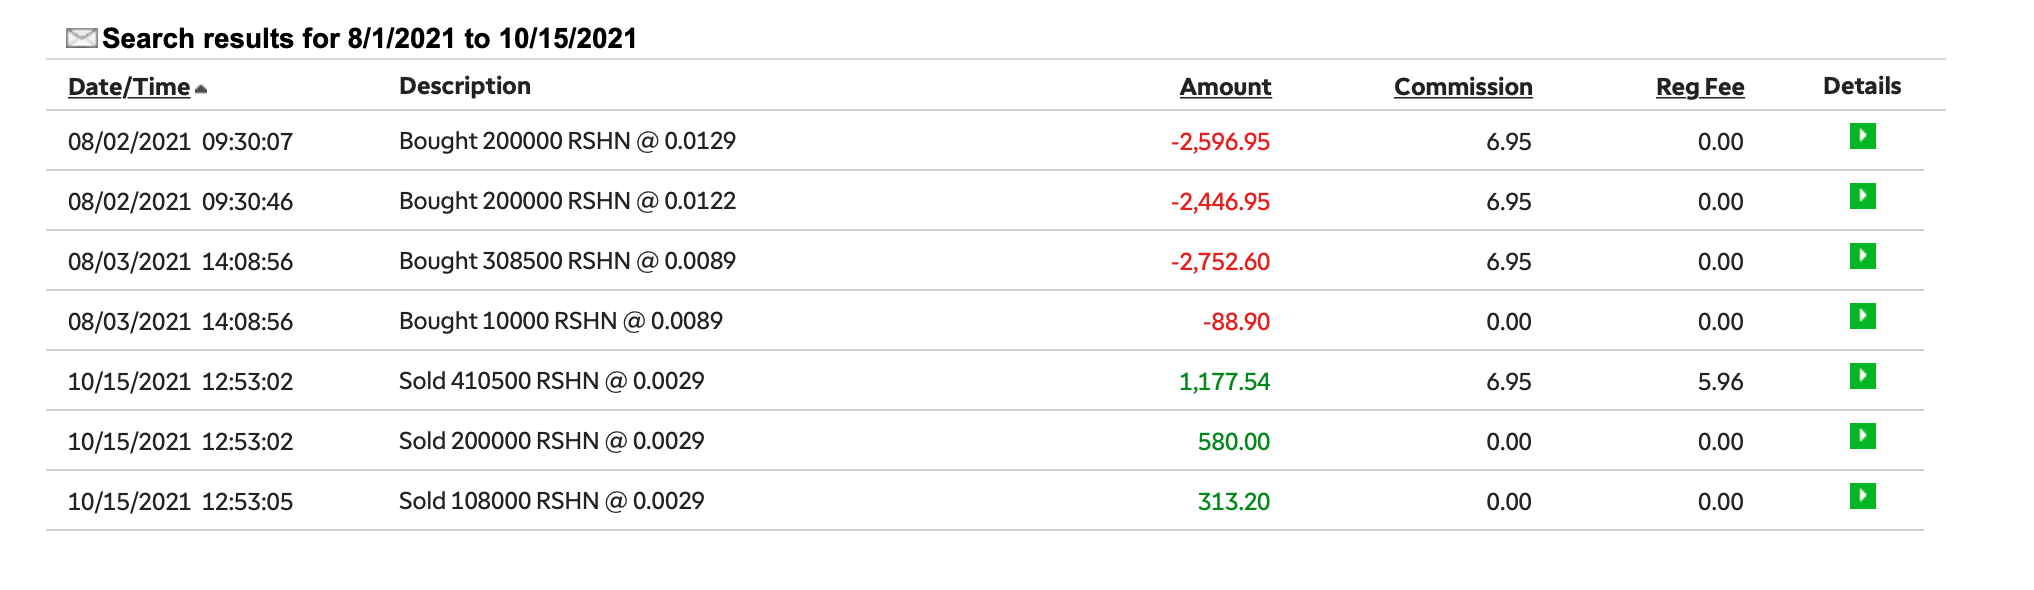Click the Description column header

click(464, 86)
